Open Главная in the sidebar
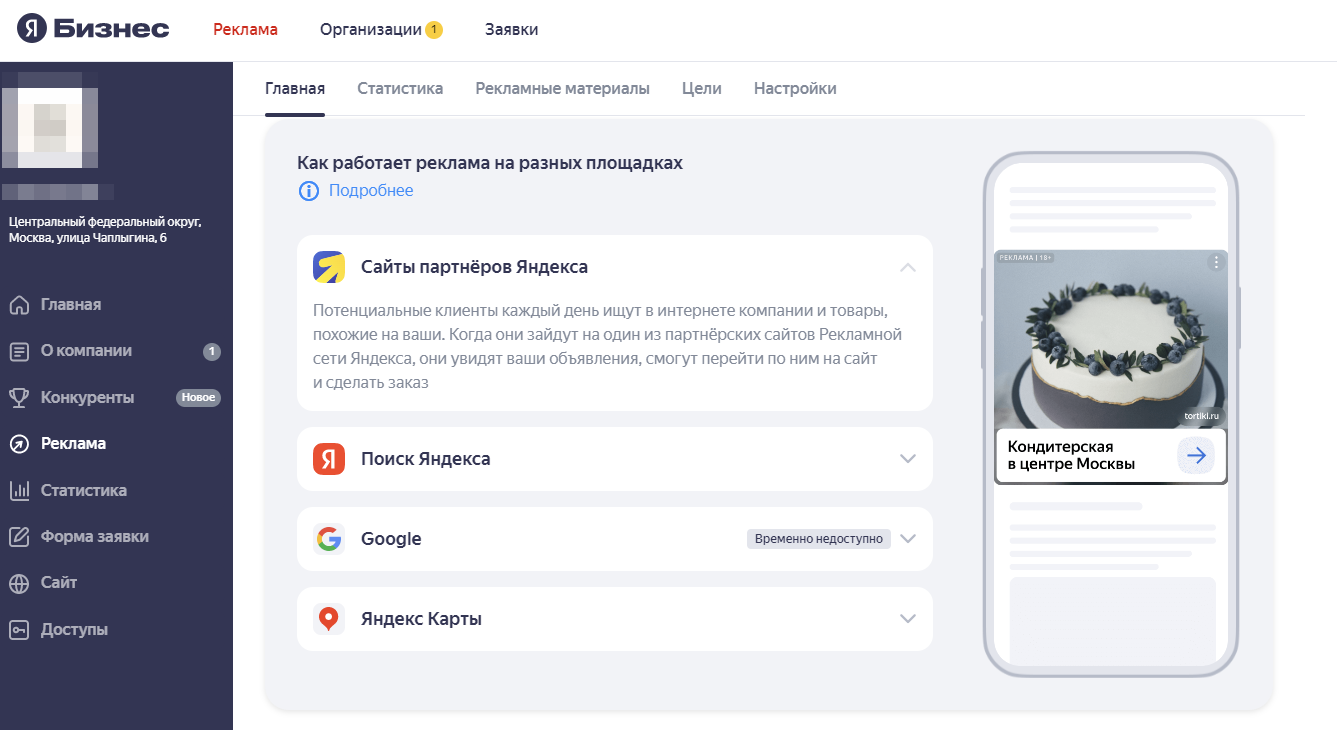1337x730 pixels. tap(71, 305)
